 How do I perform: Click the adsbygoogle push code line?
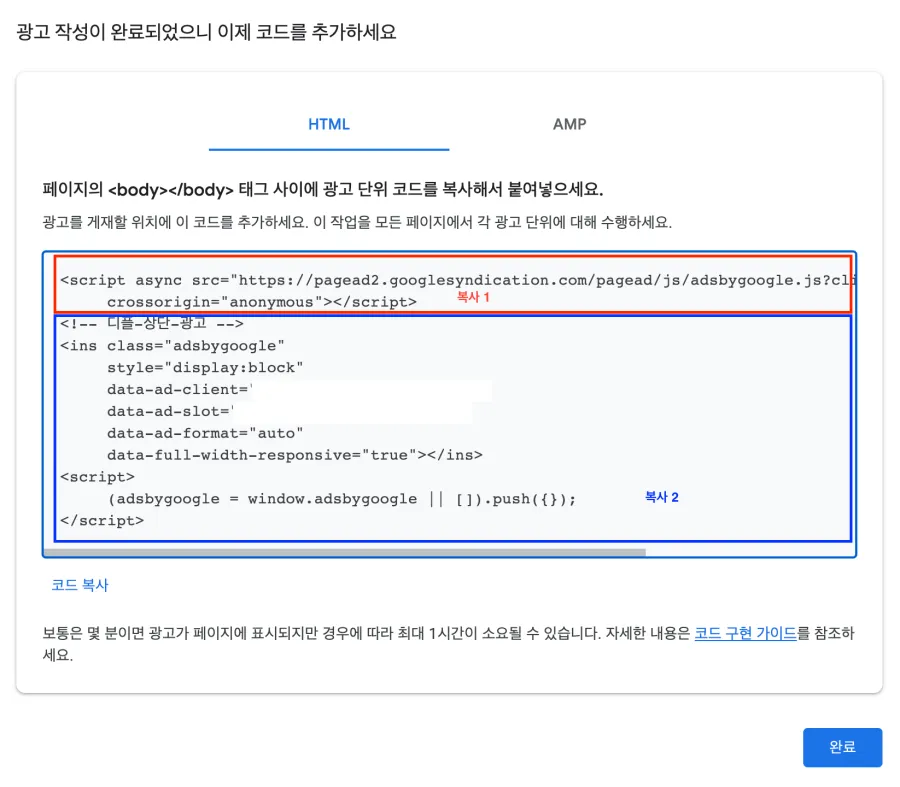(x=342, y=499)
